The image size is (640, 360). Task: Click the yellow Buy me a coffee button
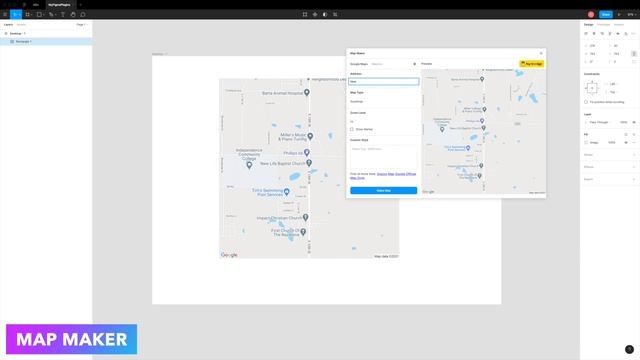point(531,64)
